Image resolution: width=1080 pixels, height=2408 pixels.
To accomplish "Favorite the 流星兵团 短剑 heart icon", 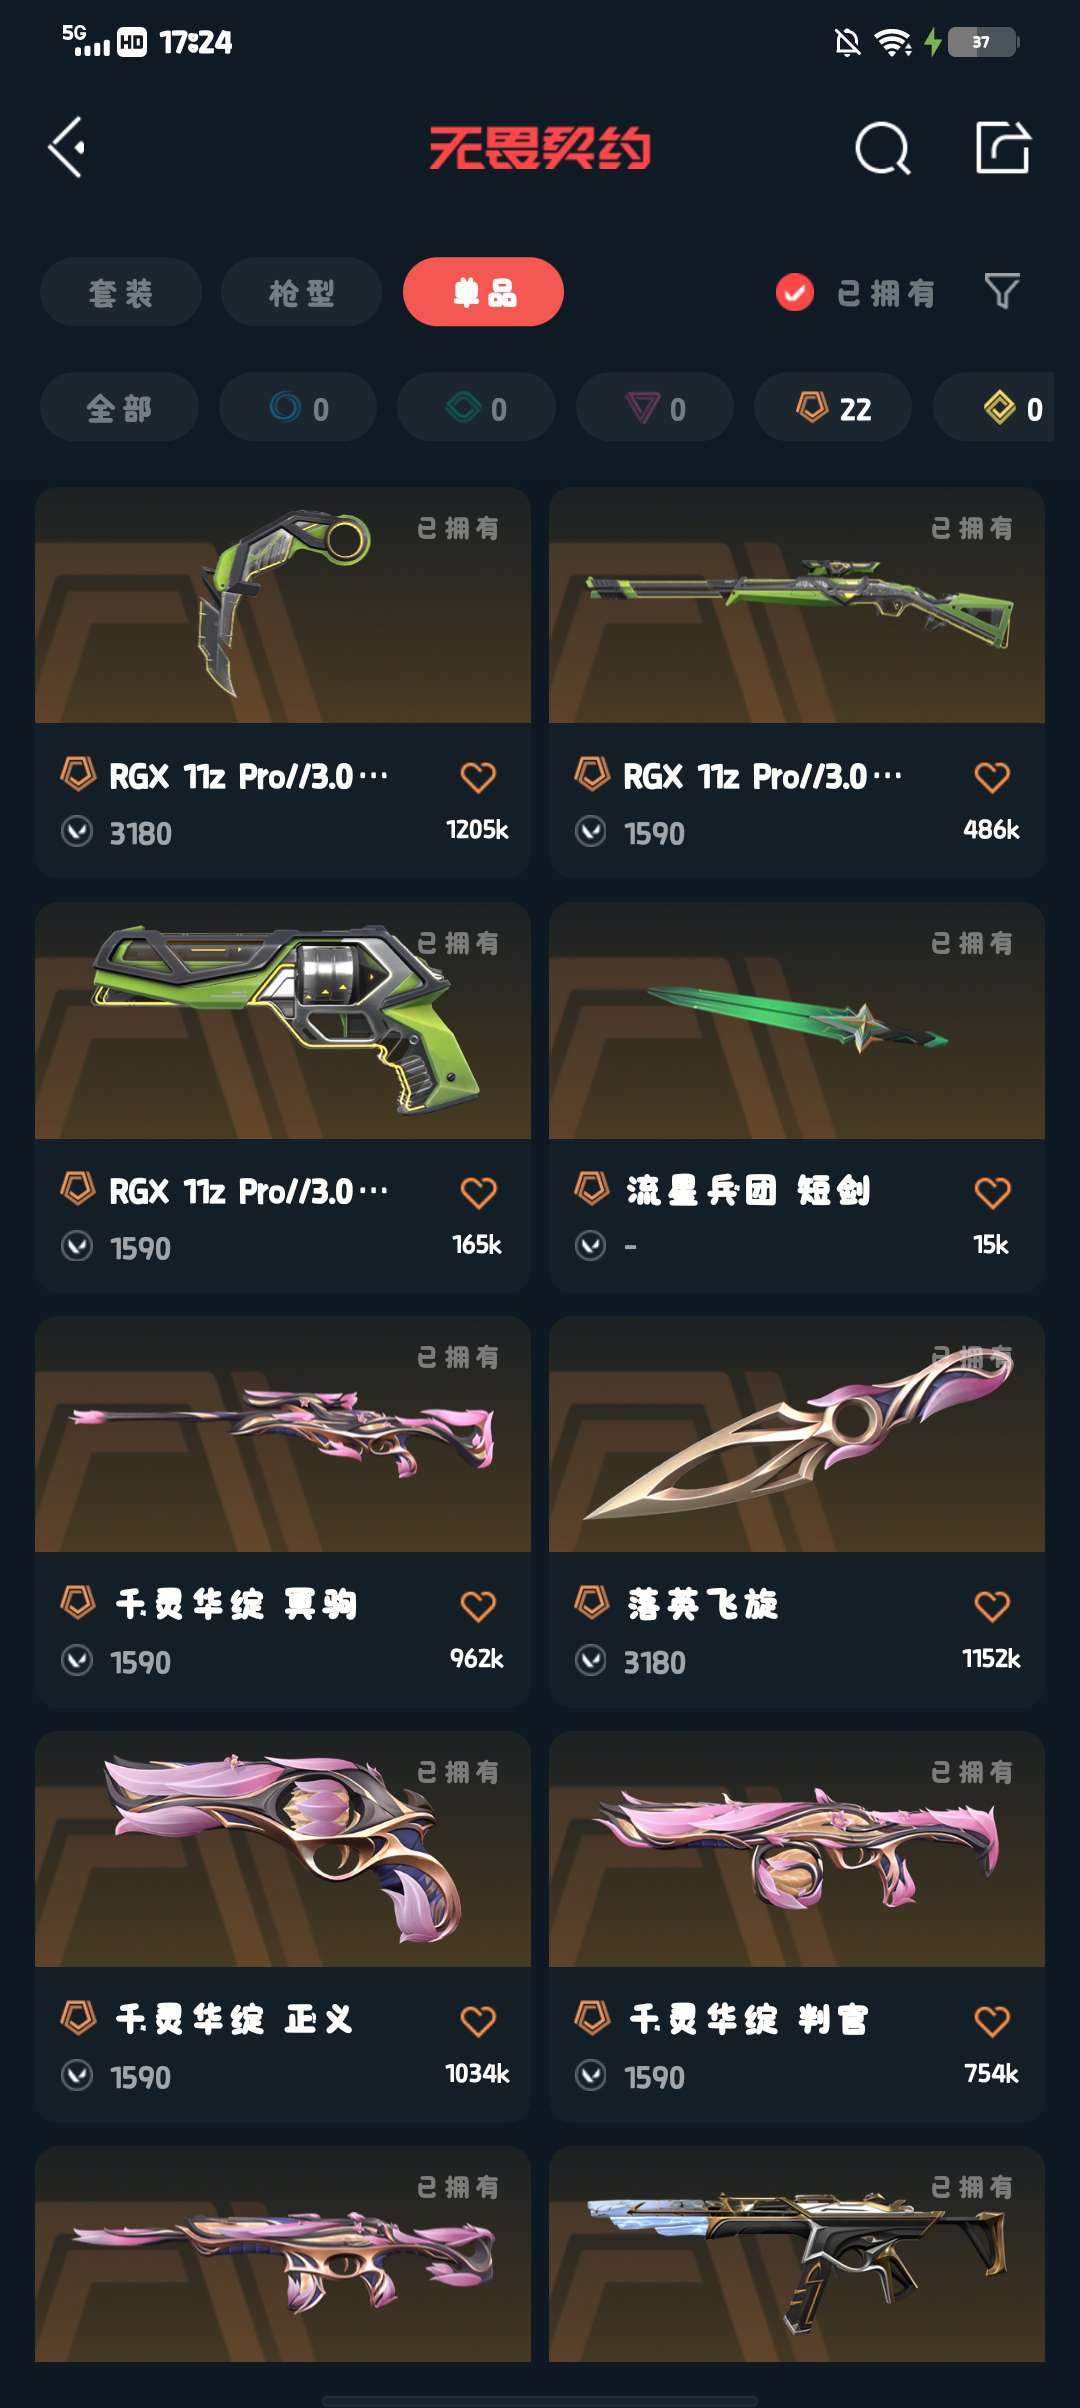I will (992, 1192).
